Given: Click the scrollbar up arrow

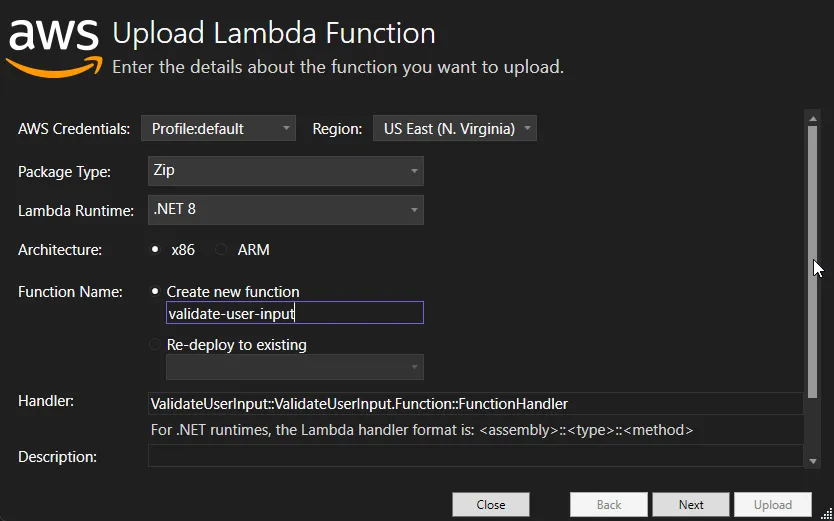Looking at the screenshot, I should tap(813, 118).
